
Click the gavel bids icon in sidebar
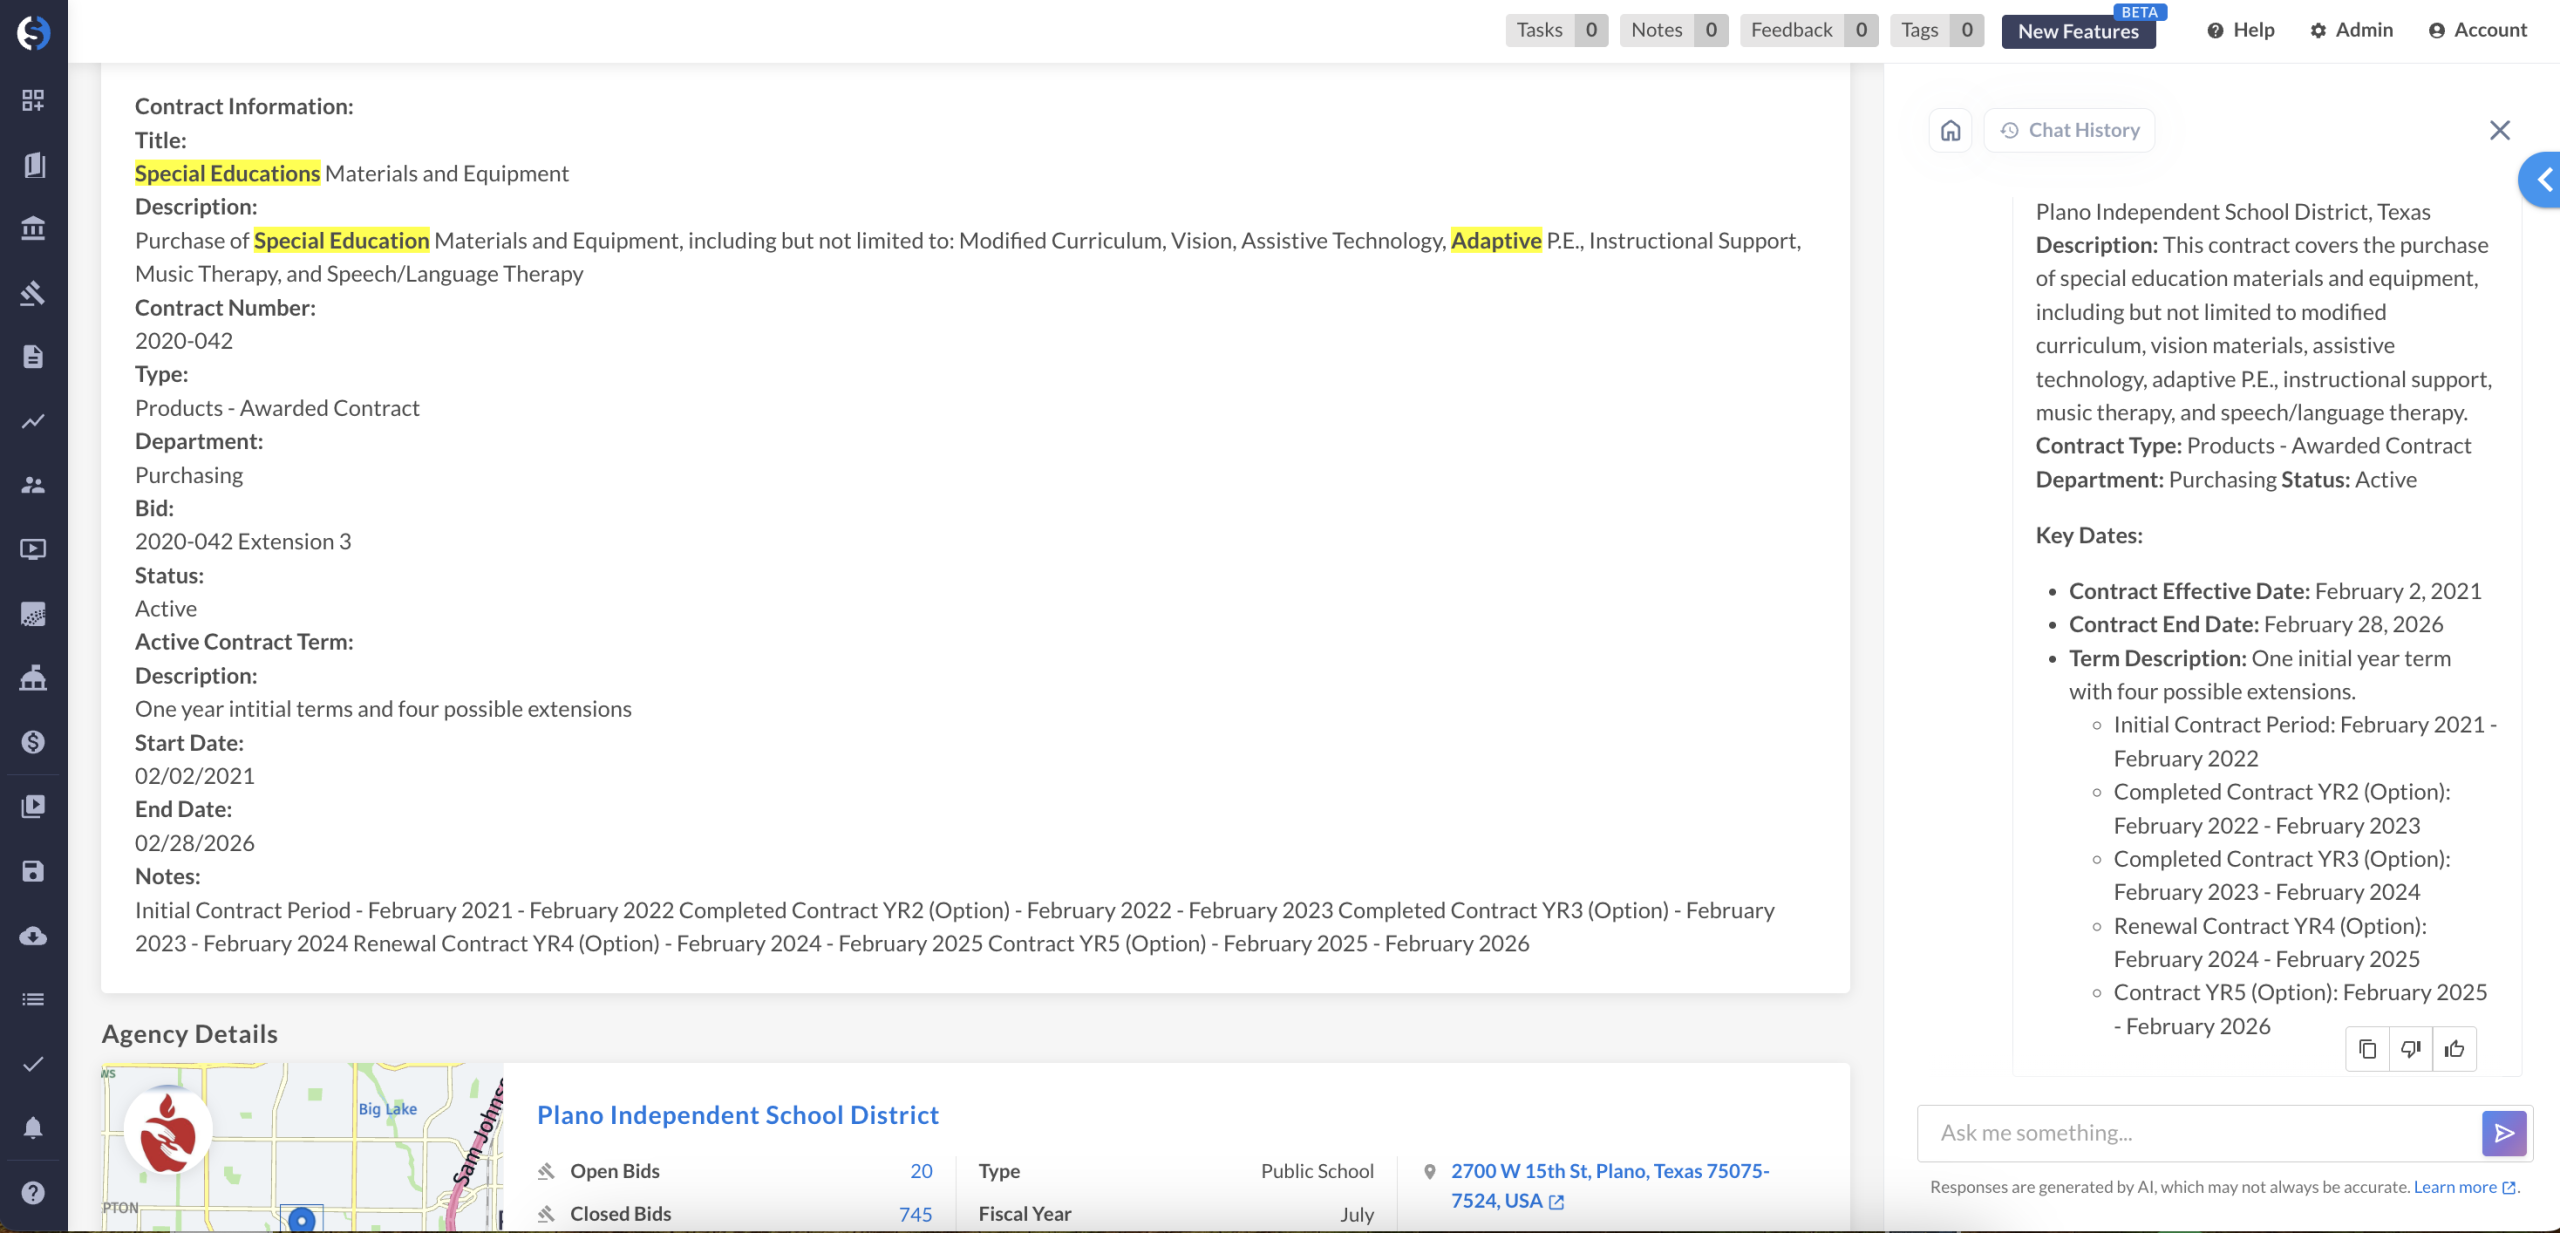tap(33, 293)
